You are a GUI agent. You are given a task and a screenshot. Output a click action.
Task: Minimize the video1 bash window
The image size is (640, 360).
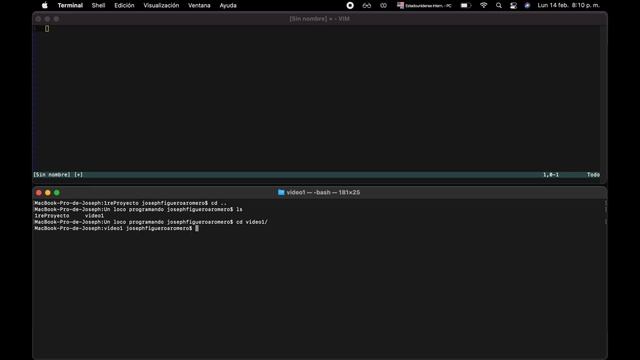point(48,193)
